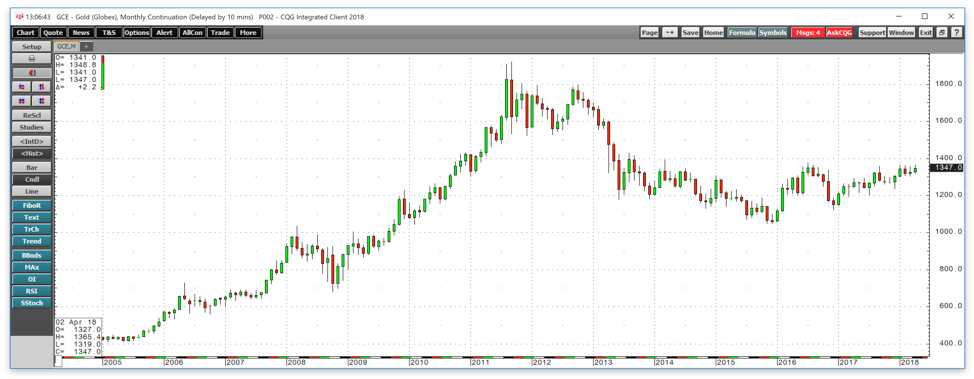Click the Save button
Image resolution: width=974 pixels, height=379 pixels.
coord(690,33)
